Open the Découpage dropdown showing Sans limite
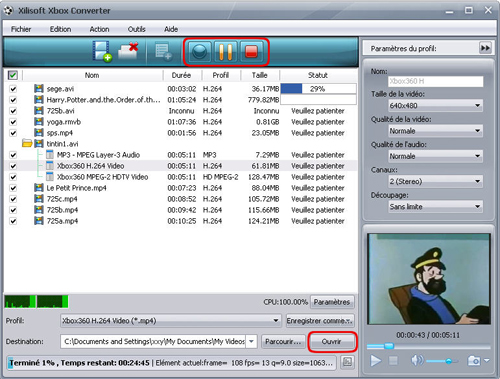Screen dimensions: 500x379 435,207
